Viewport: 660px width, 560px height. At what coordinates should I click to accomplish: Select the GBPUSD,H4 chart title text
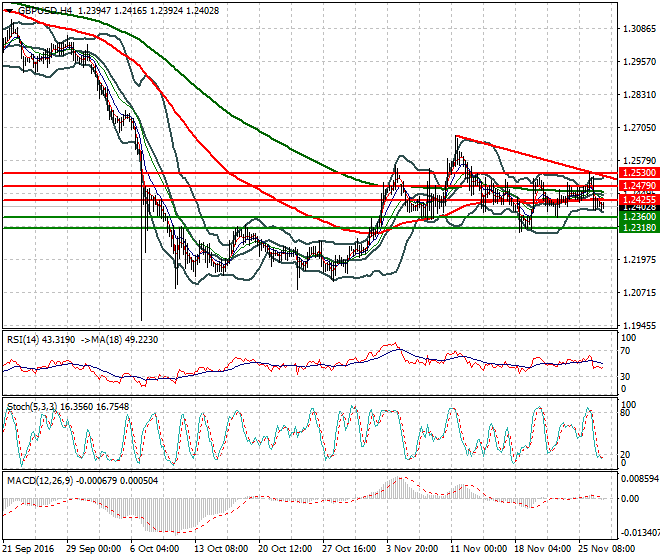point(45,11)
